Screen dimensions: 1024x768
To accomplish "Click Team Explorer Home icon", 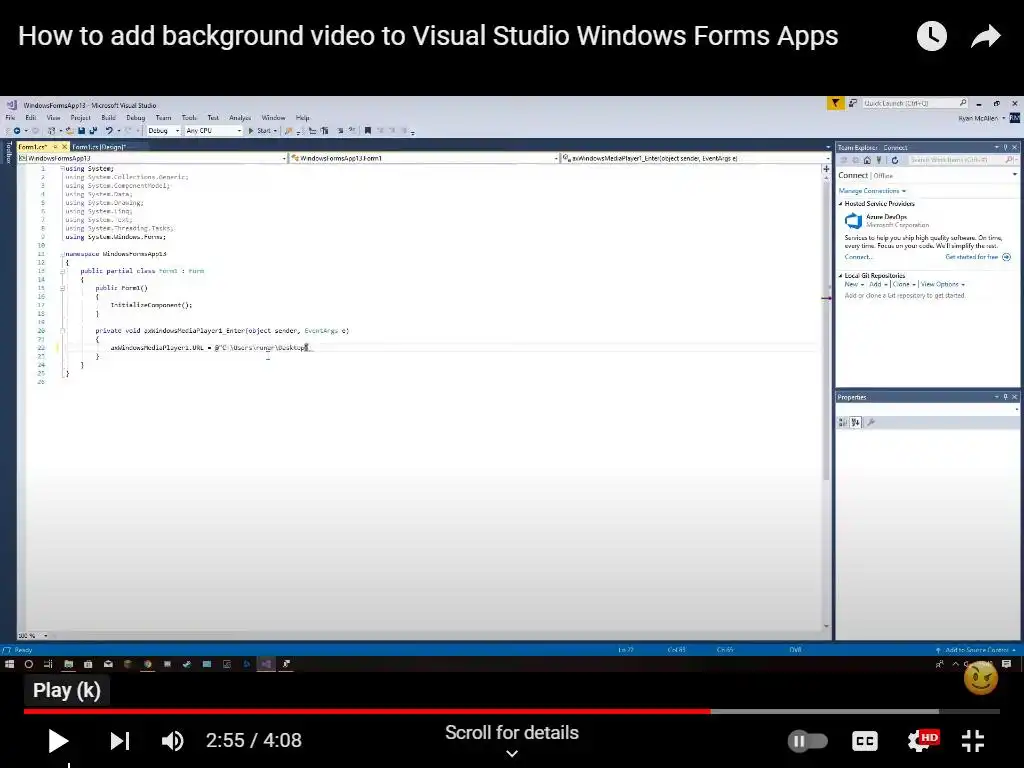I will (x=867, y=160).
